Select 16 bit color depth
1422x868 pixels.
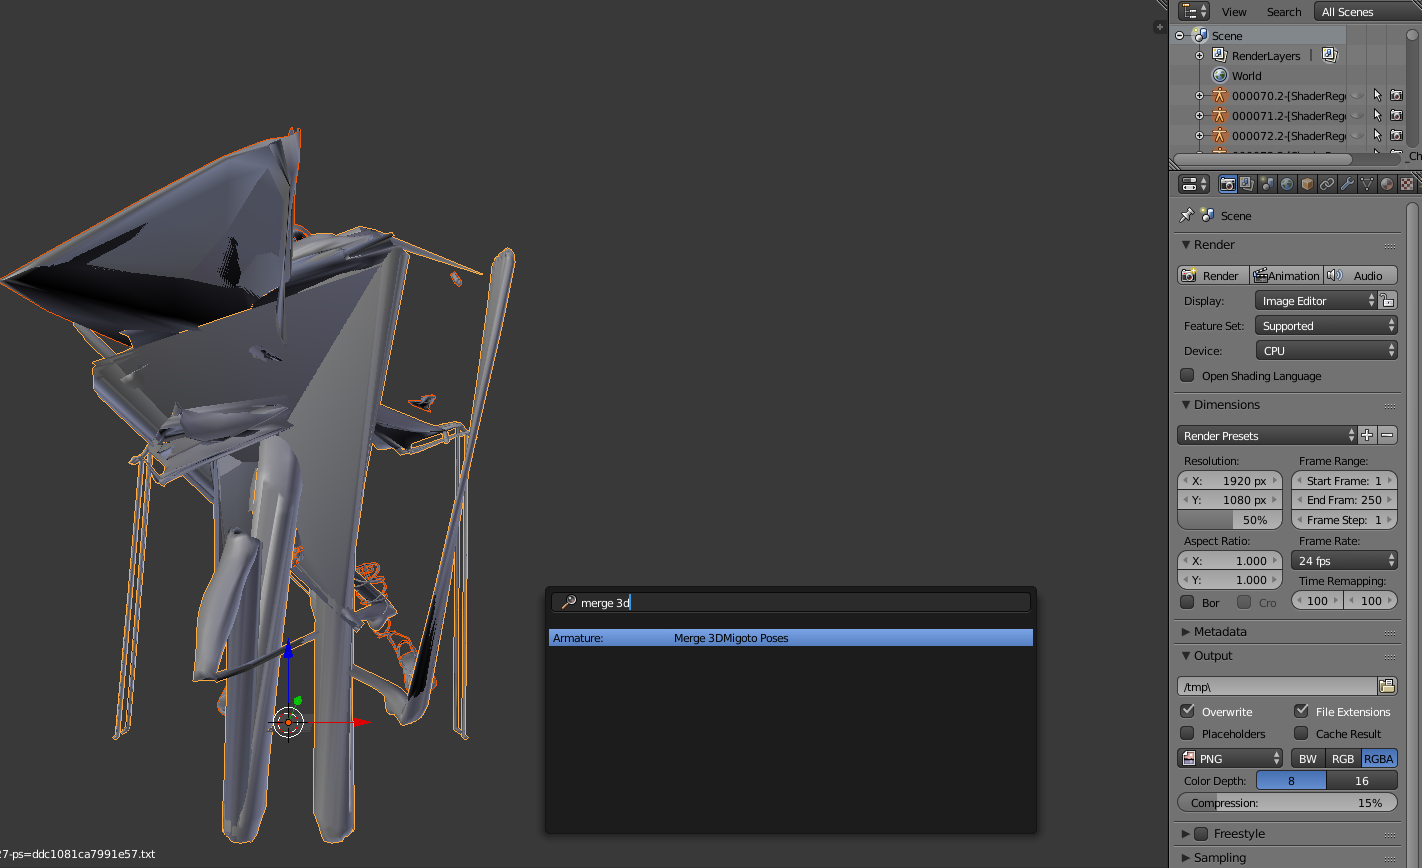pyautogui.click(x=1361, y=780)
